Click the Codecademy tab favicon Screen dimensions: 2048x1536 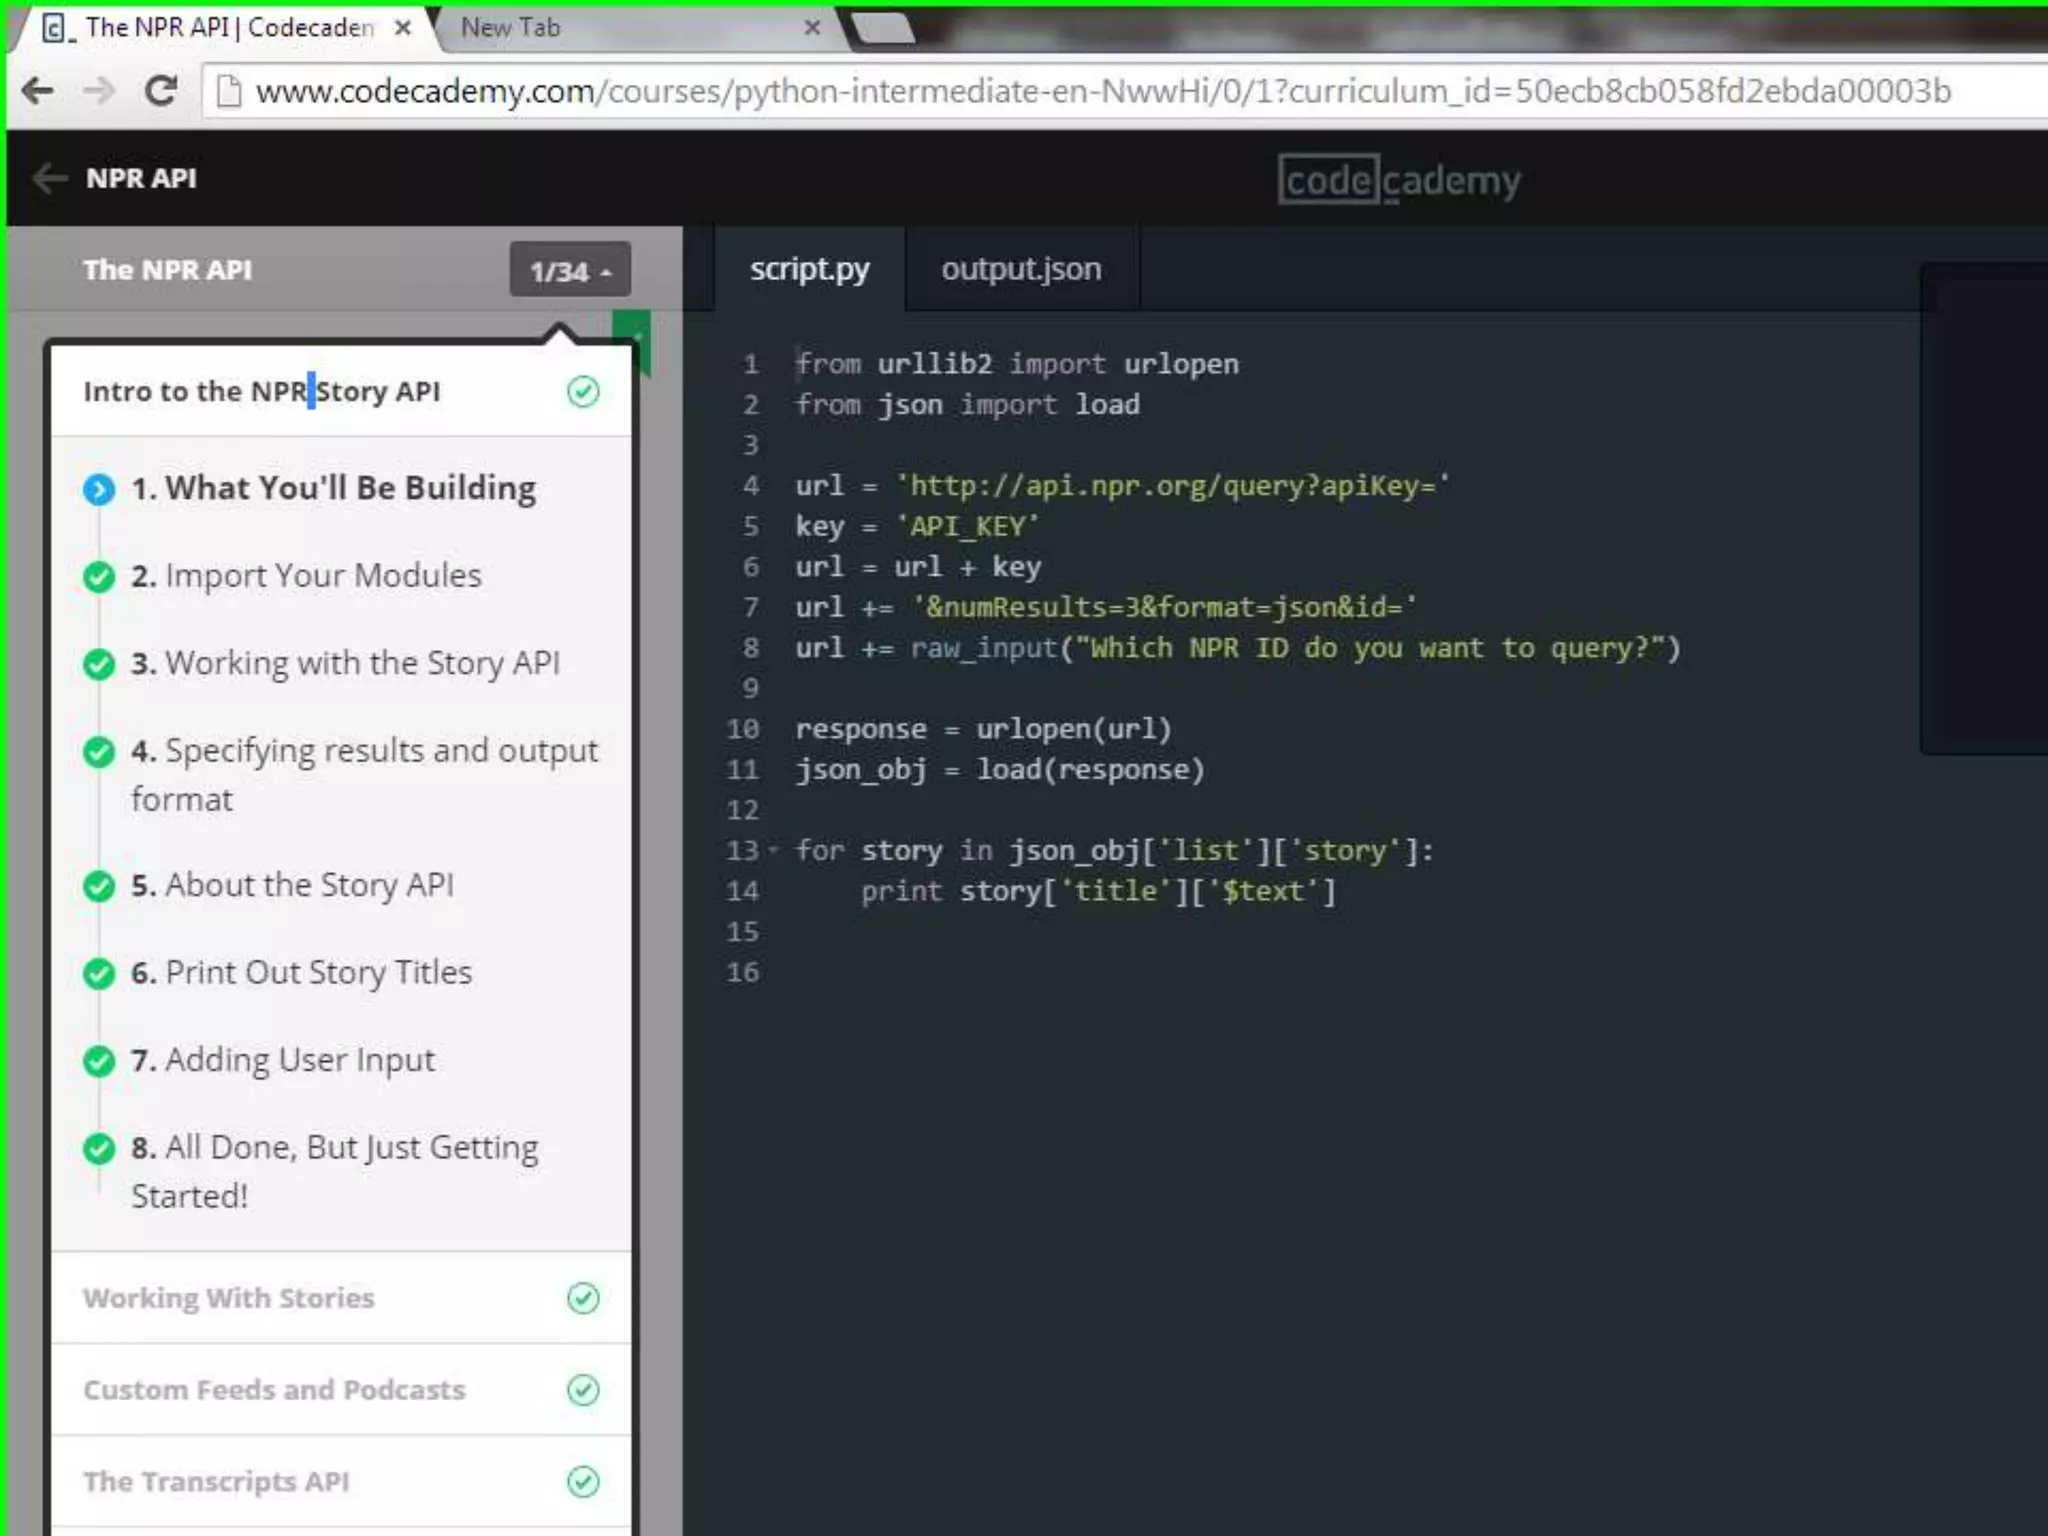click(57, 28)
